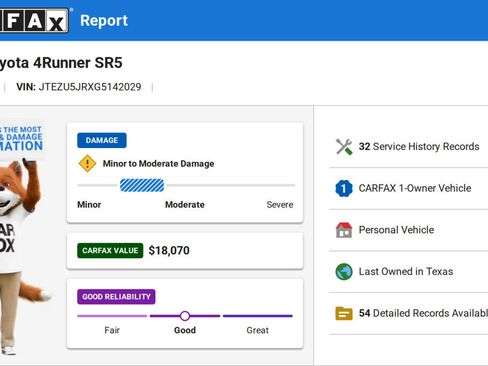Click the 'Good' reliability label
This screenshot has width=488, height=366.
point(185,330)
